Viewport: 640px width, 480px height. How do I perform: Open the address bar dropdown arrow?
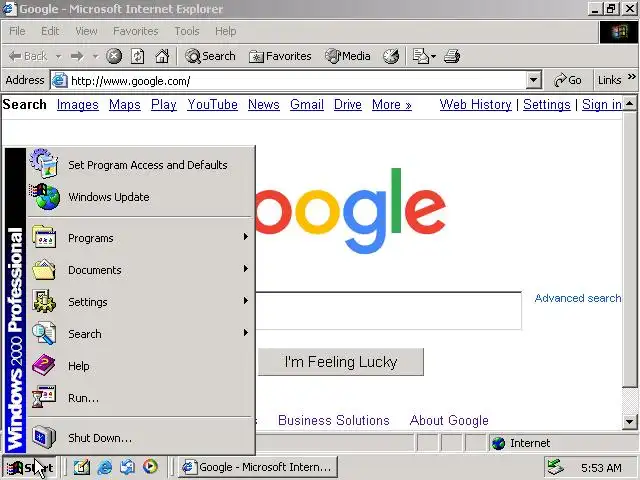tap(533, 80)
